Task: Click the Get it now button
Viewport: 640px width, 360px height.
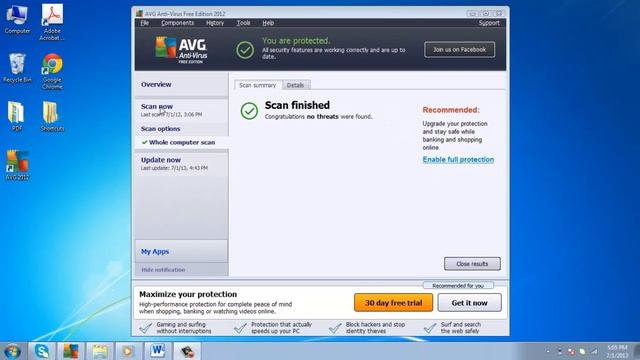Action: (x=469, y=303)
